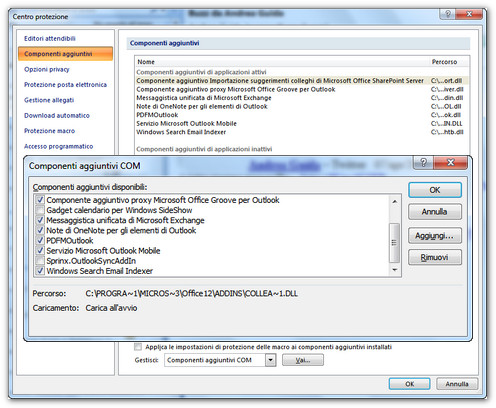This screenshot has height=408, width=496.
Task: Switch to Download automatico section
Action: click(x=57, y=115)
